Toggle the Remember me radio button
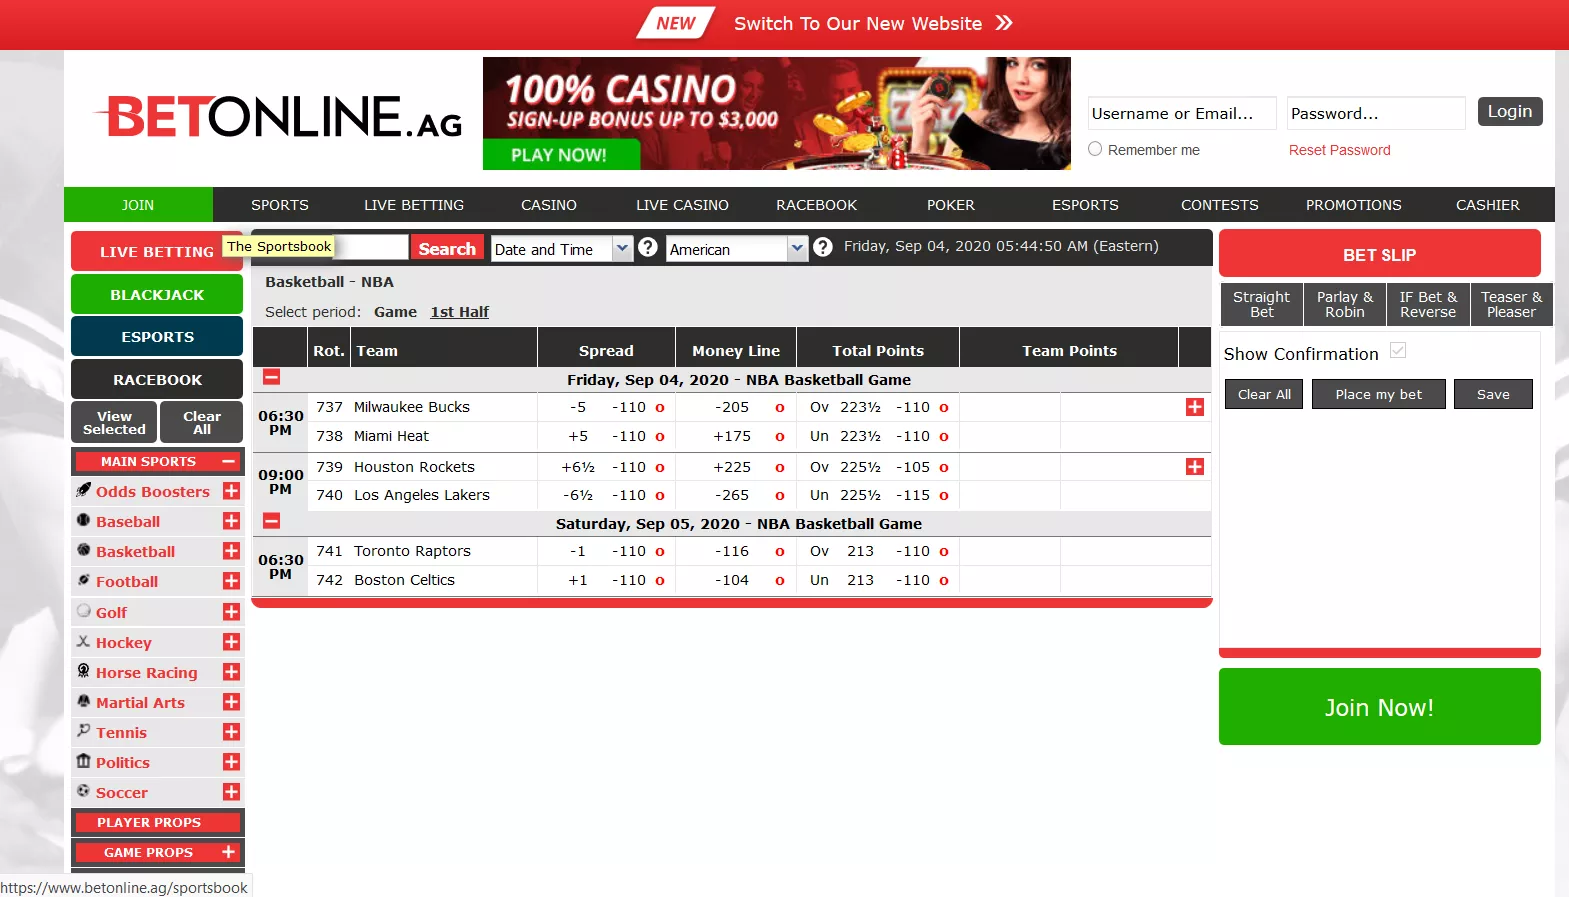This screenshot has width=1569, height=897. [x=1095, y=149]
